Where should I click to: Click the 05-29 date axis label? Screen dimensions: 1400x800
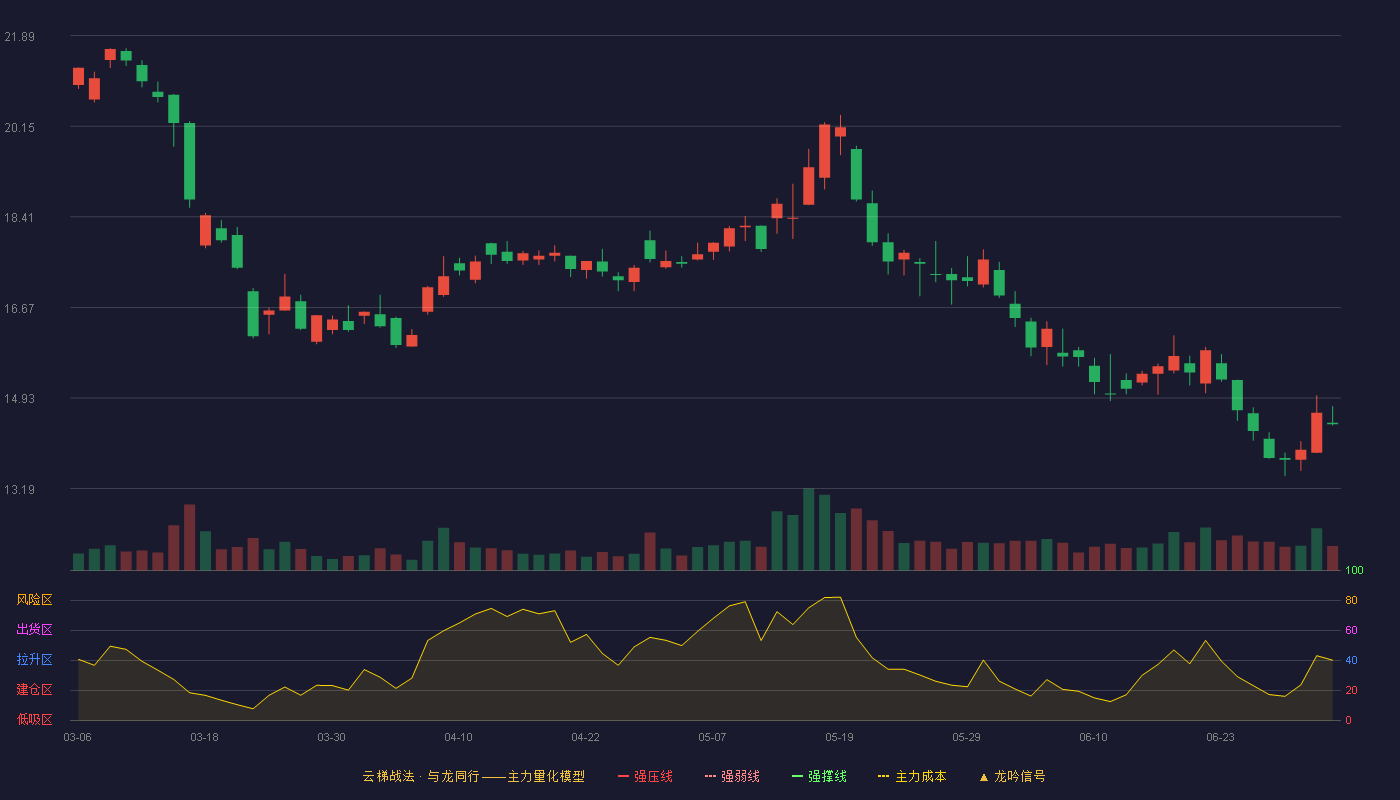pyautogui.click(x=966, y=737)
